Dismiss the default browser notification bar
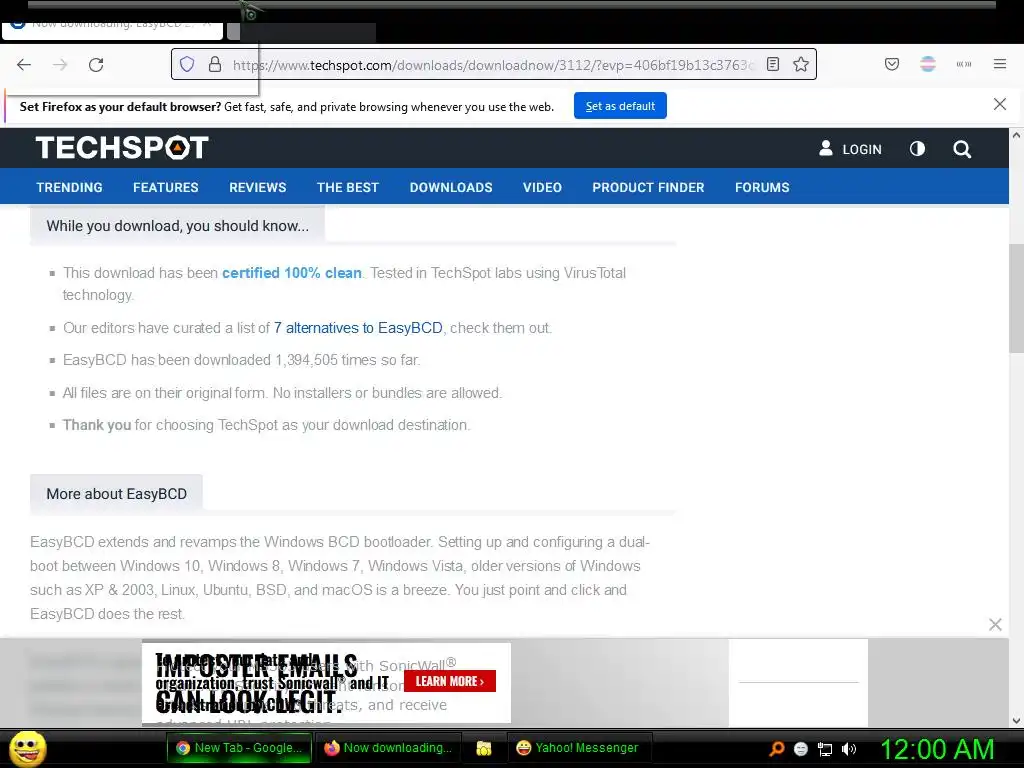Viewport: 1024px width, 768px height. [1000, 104]
